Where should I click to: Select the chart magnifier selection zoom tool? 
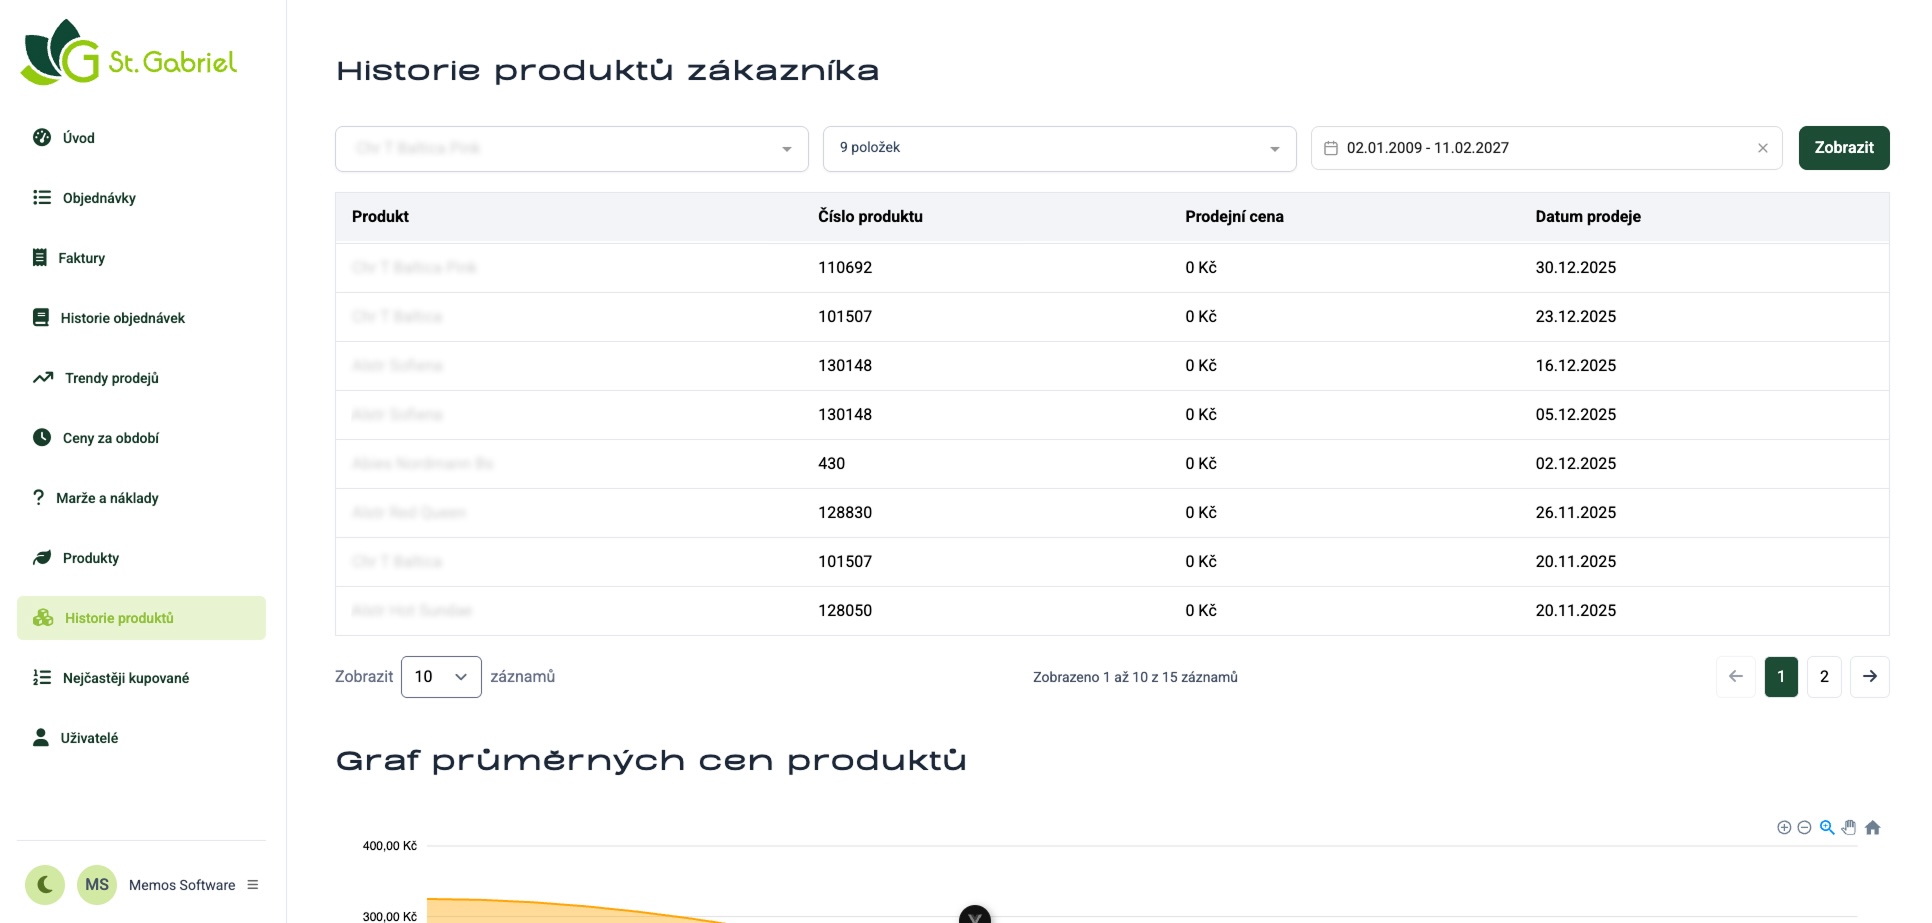[1827, 827]
